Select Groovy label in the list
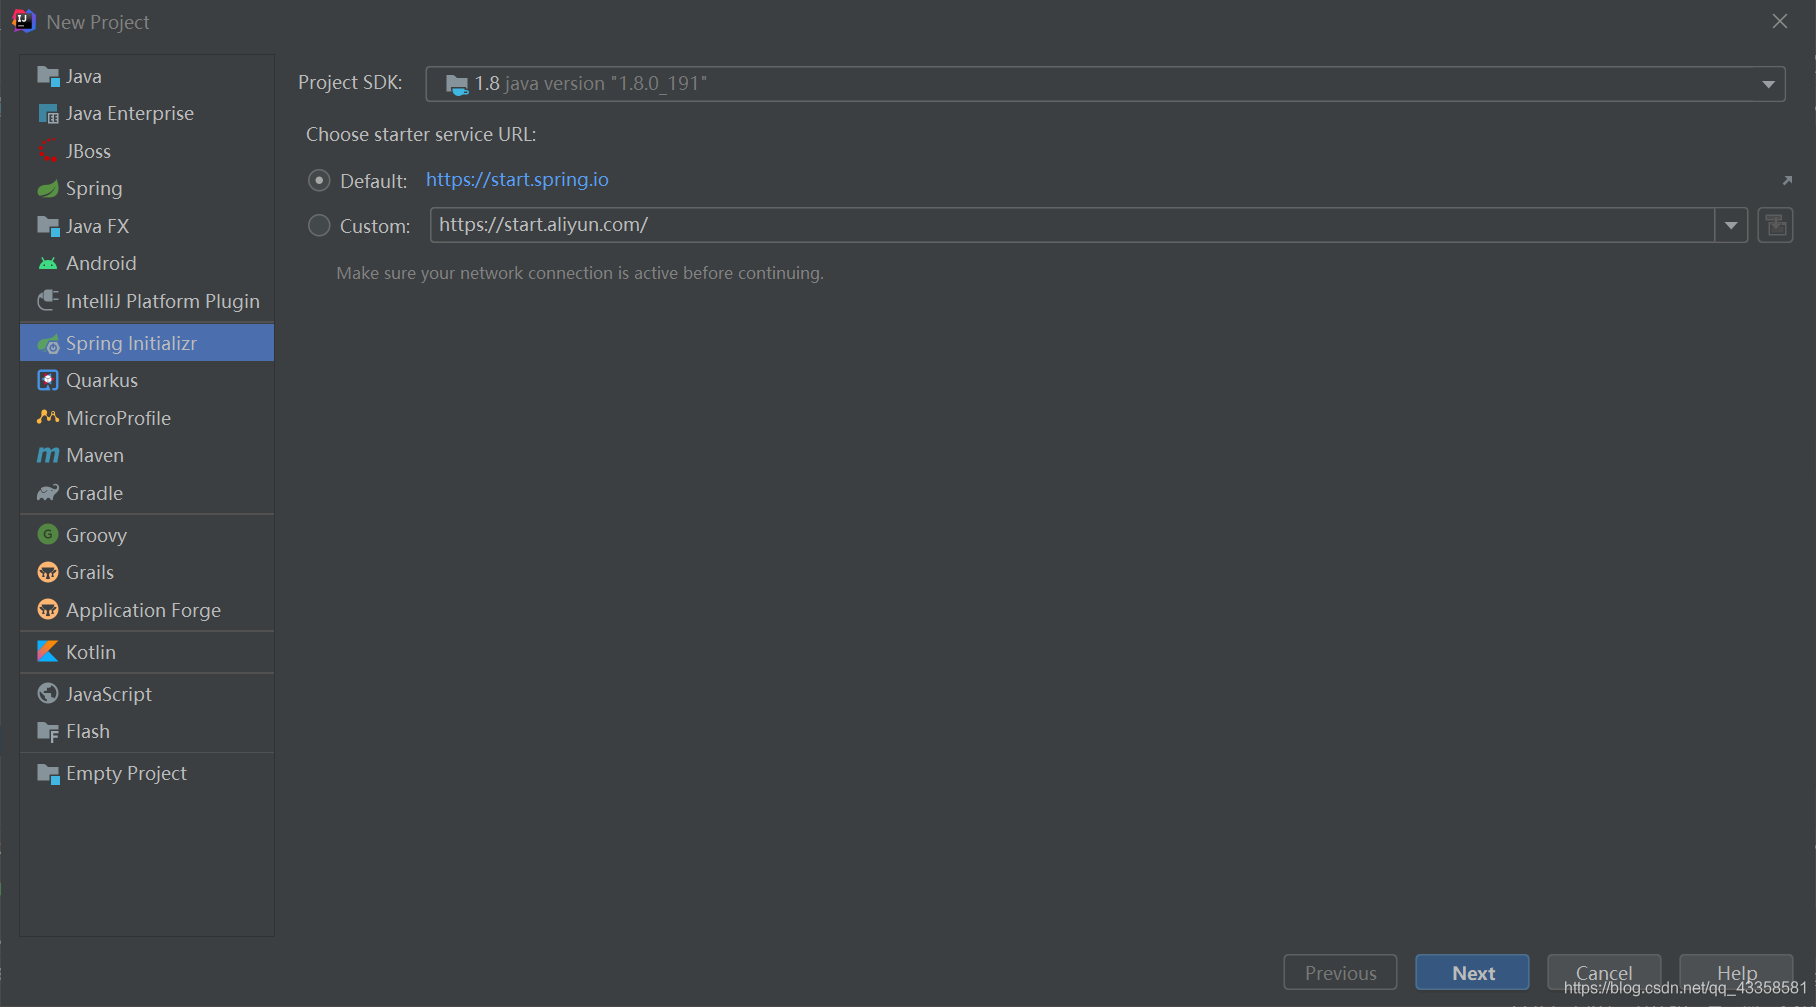This screenshot has height=1007, width=1816. (96, 535)
